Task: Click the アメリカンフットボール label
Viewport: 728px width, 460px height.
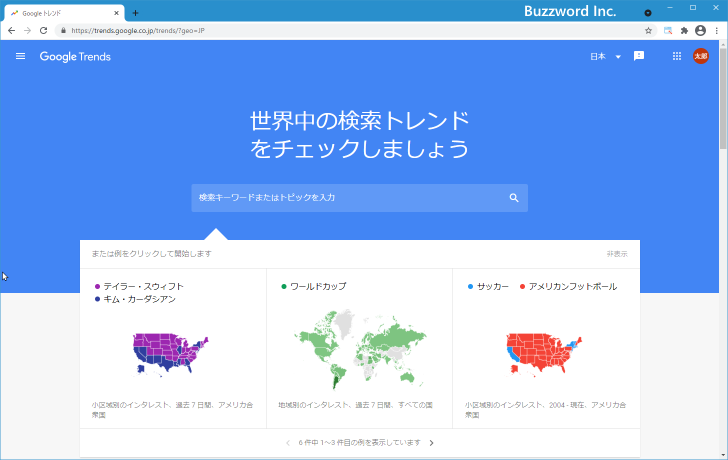Action: (572, 286)
